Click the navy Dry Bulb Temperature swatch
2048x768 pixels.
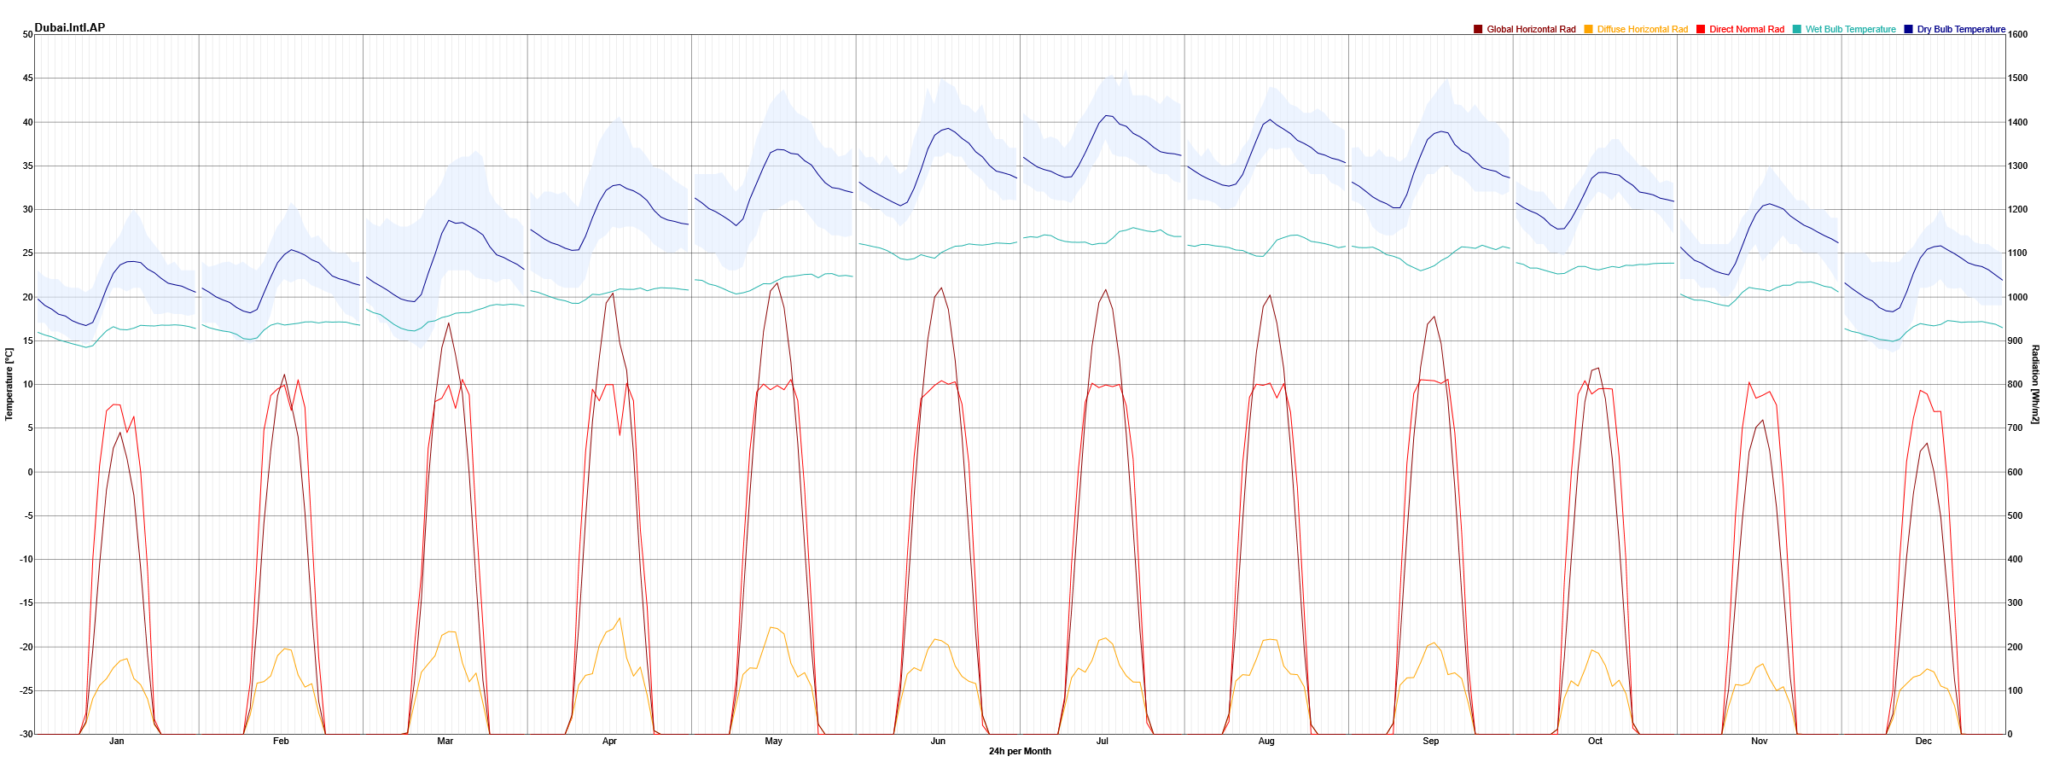tap(1909, 29)
